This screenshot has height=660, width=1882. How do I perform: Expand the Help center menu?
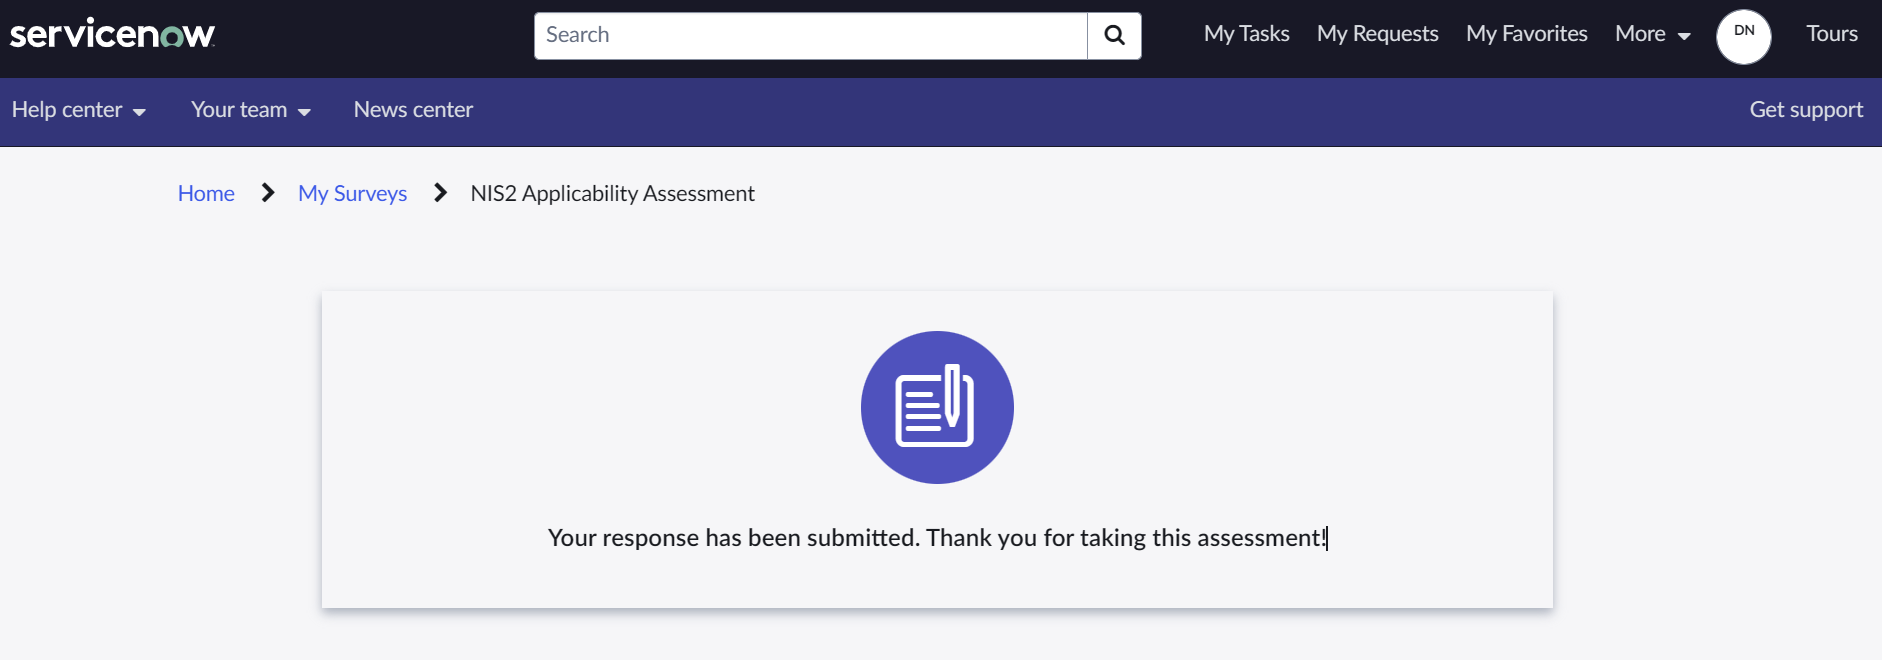[x=79, y=110]
